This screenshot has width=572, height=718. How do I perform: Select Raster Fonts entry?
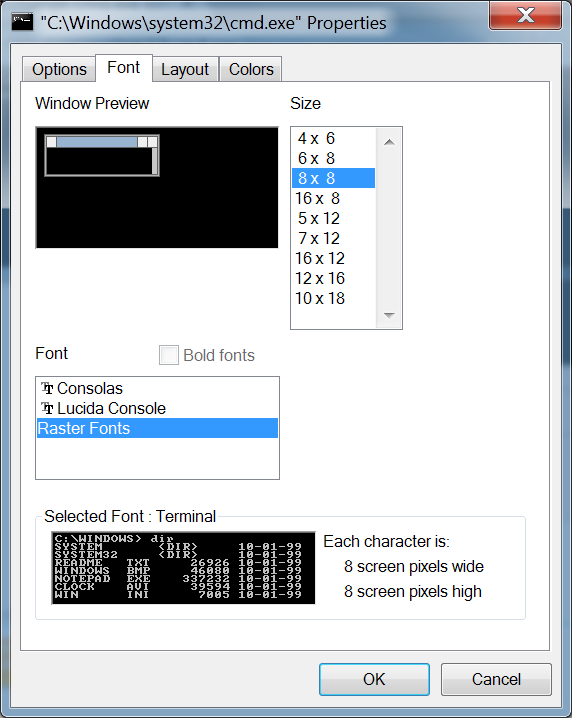coord(157,428)
